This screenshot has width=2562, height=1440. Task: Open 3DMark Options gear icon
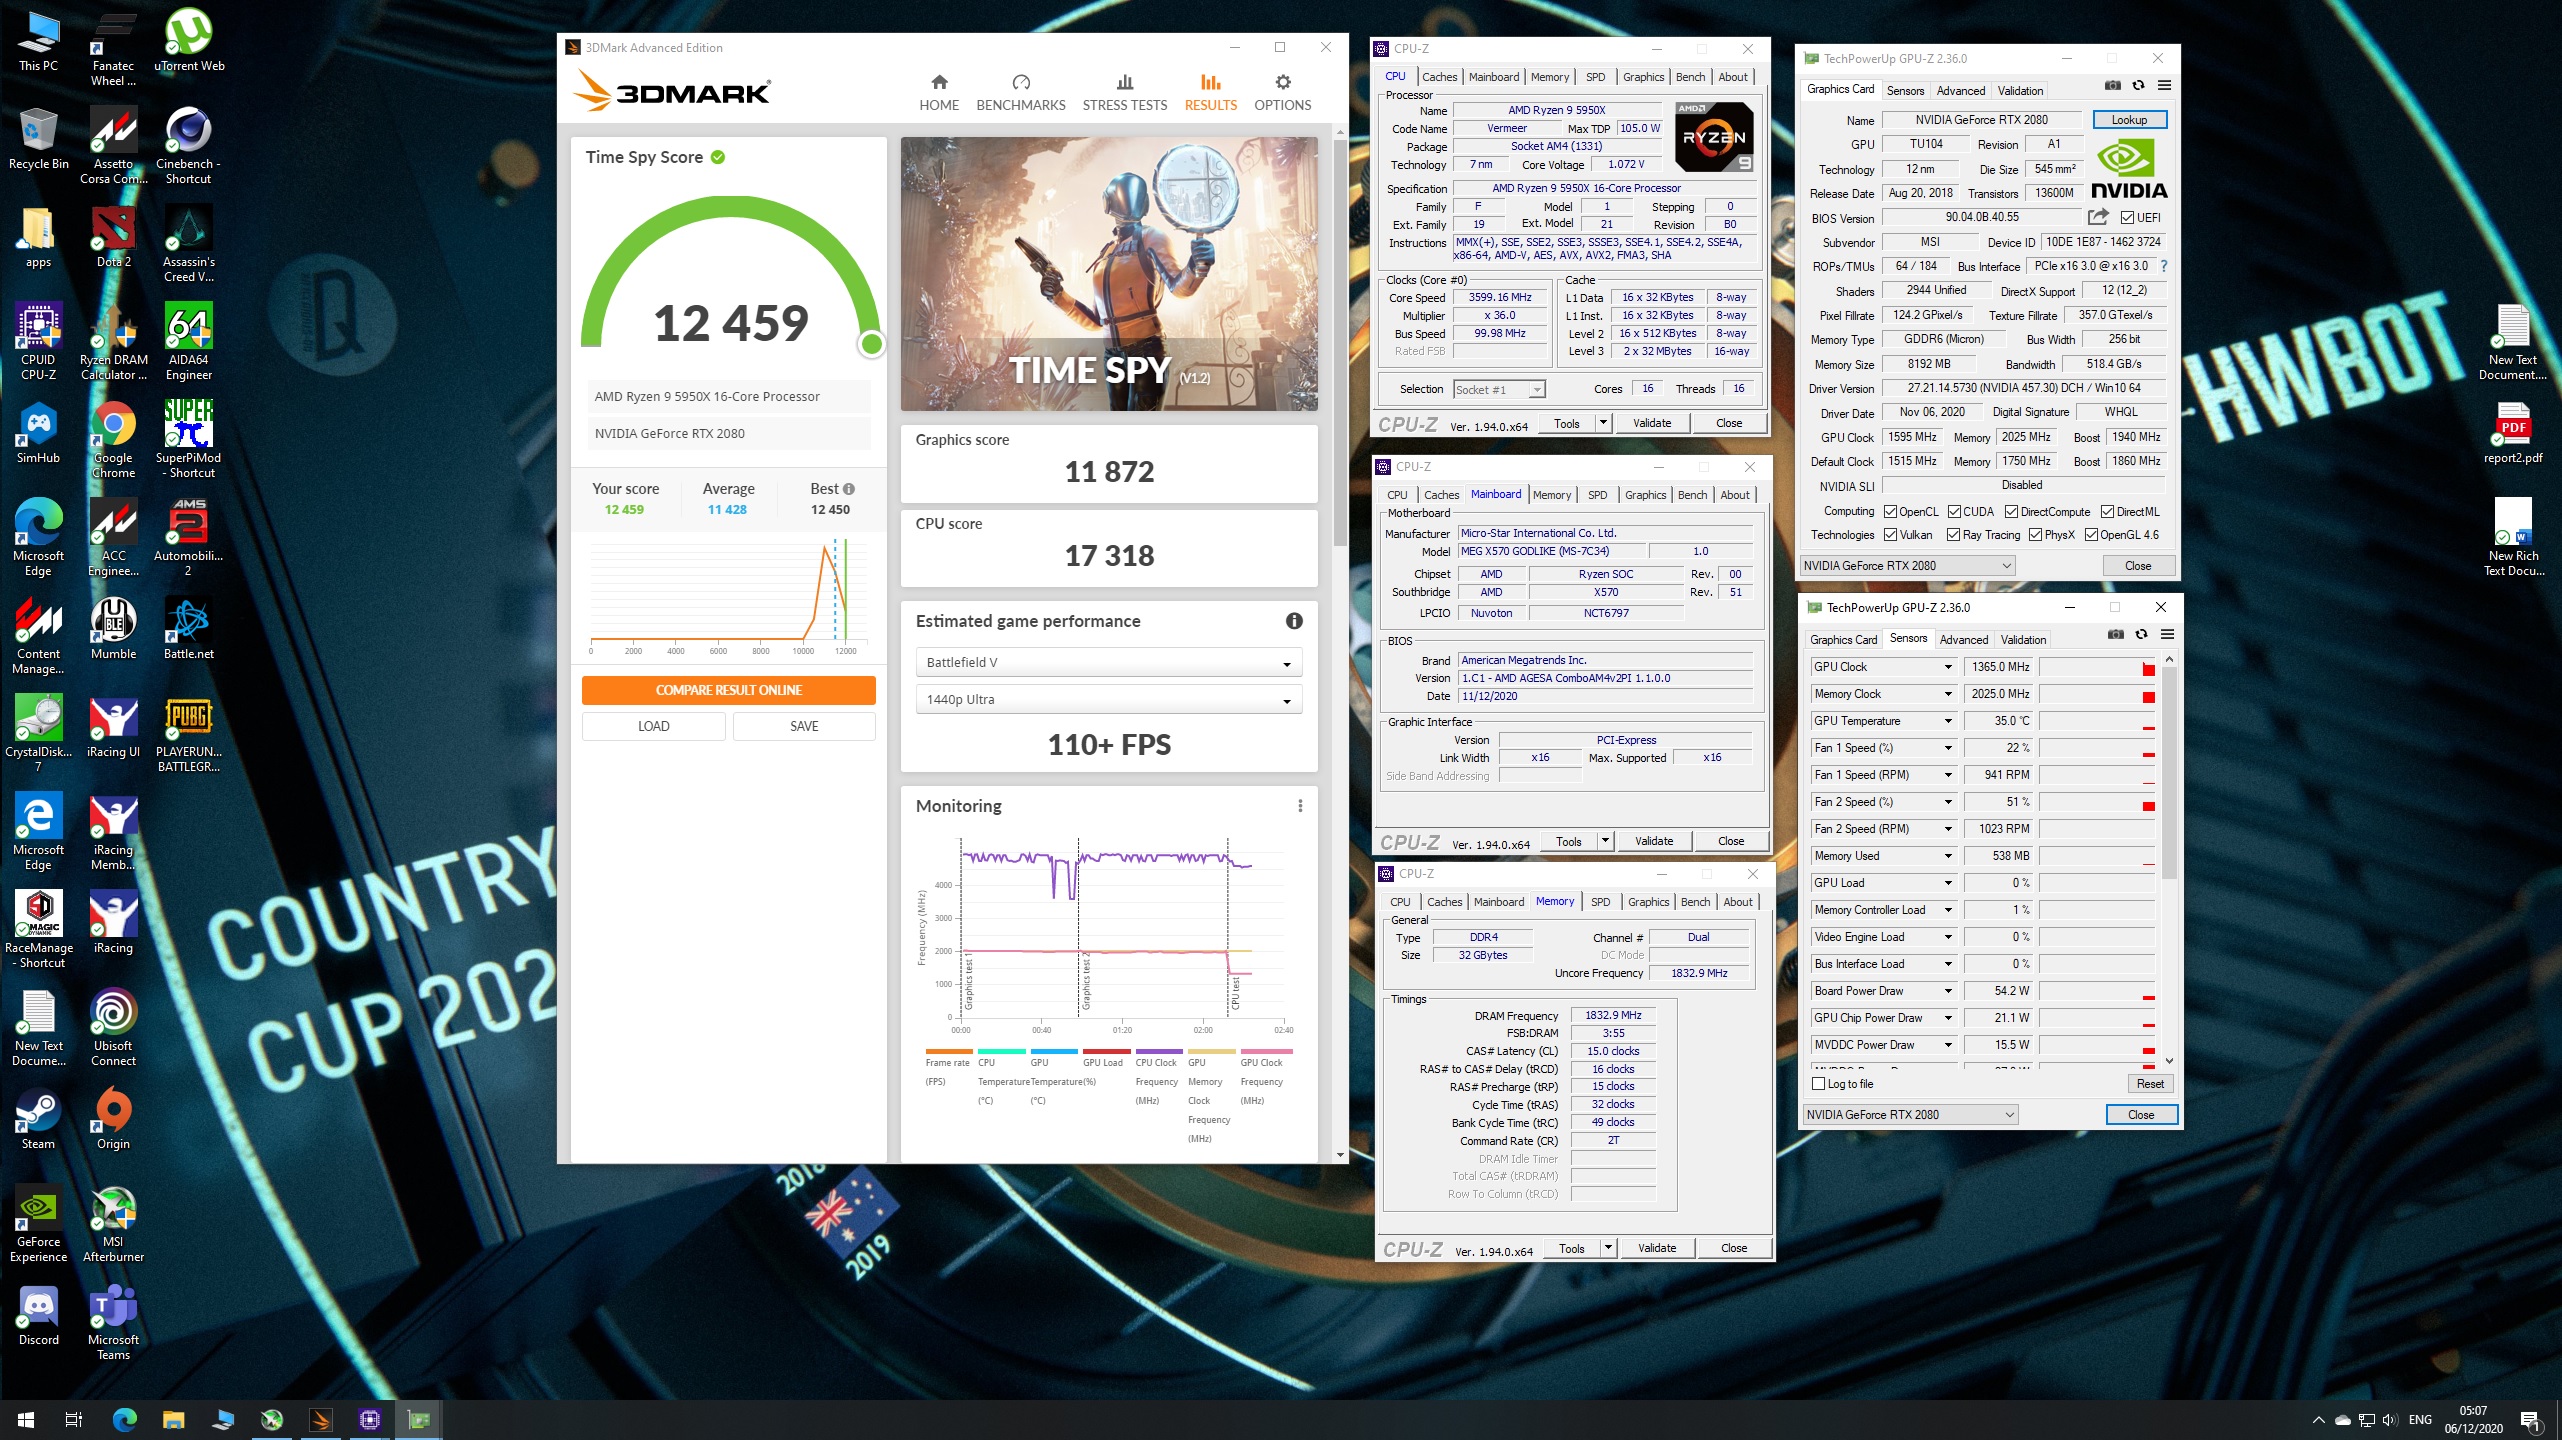pos(1282,83)
